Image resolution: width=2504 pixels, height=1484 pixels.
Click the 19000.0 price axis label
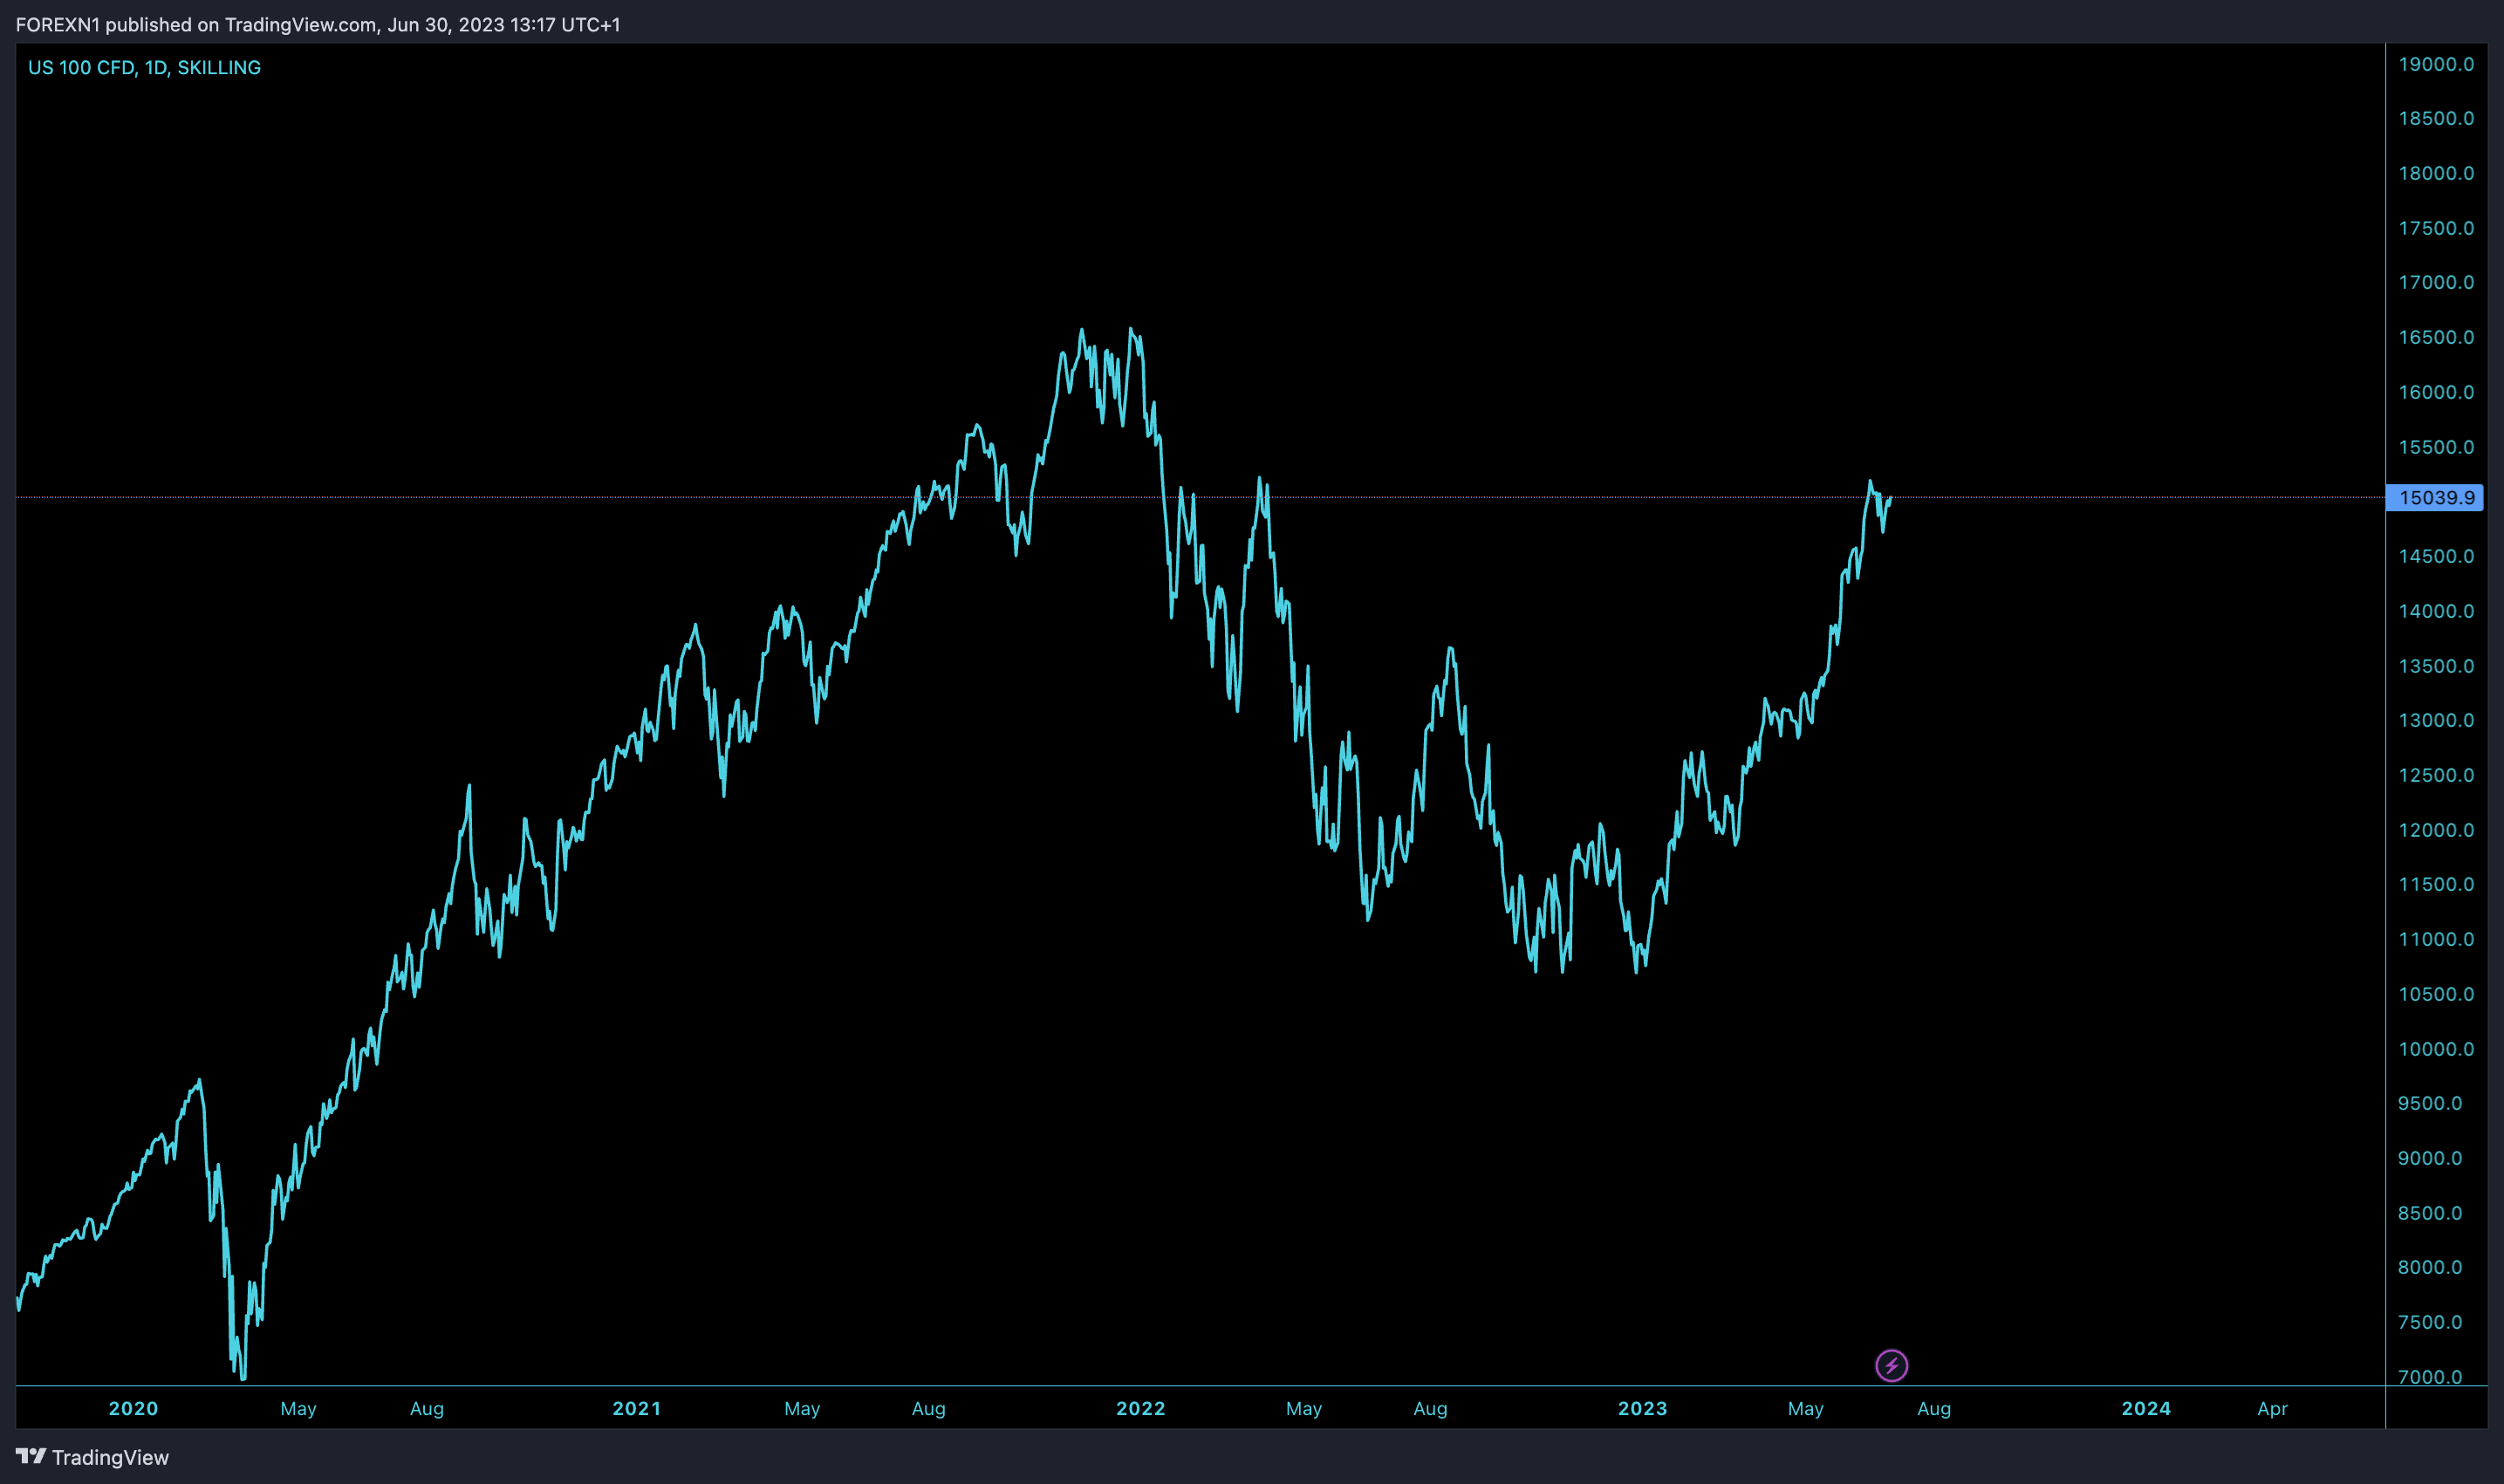[2436, 64]
